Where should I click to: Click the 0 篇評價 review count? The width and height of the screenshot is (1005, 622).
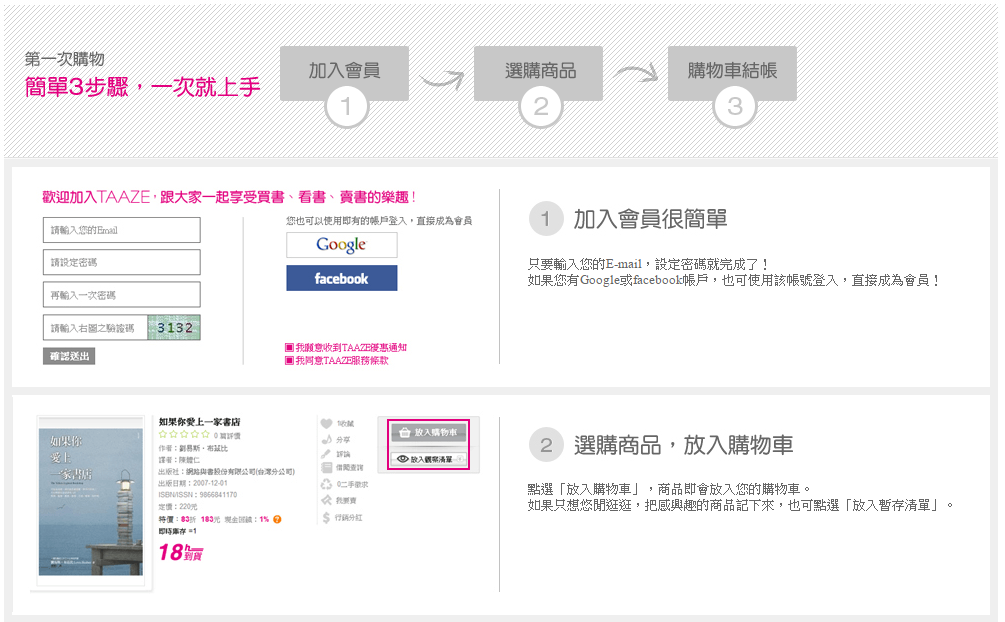click(x=228, y=436)
